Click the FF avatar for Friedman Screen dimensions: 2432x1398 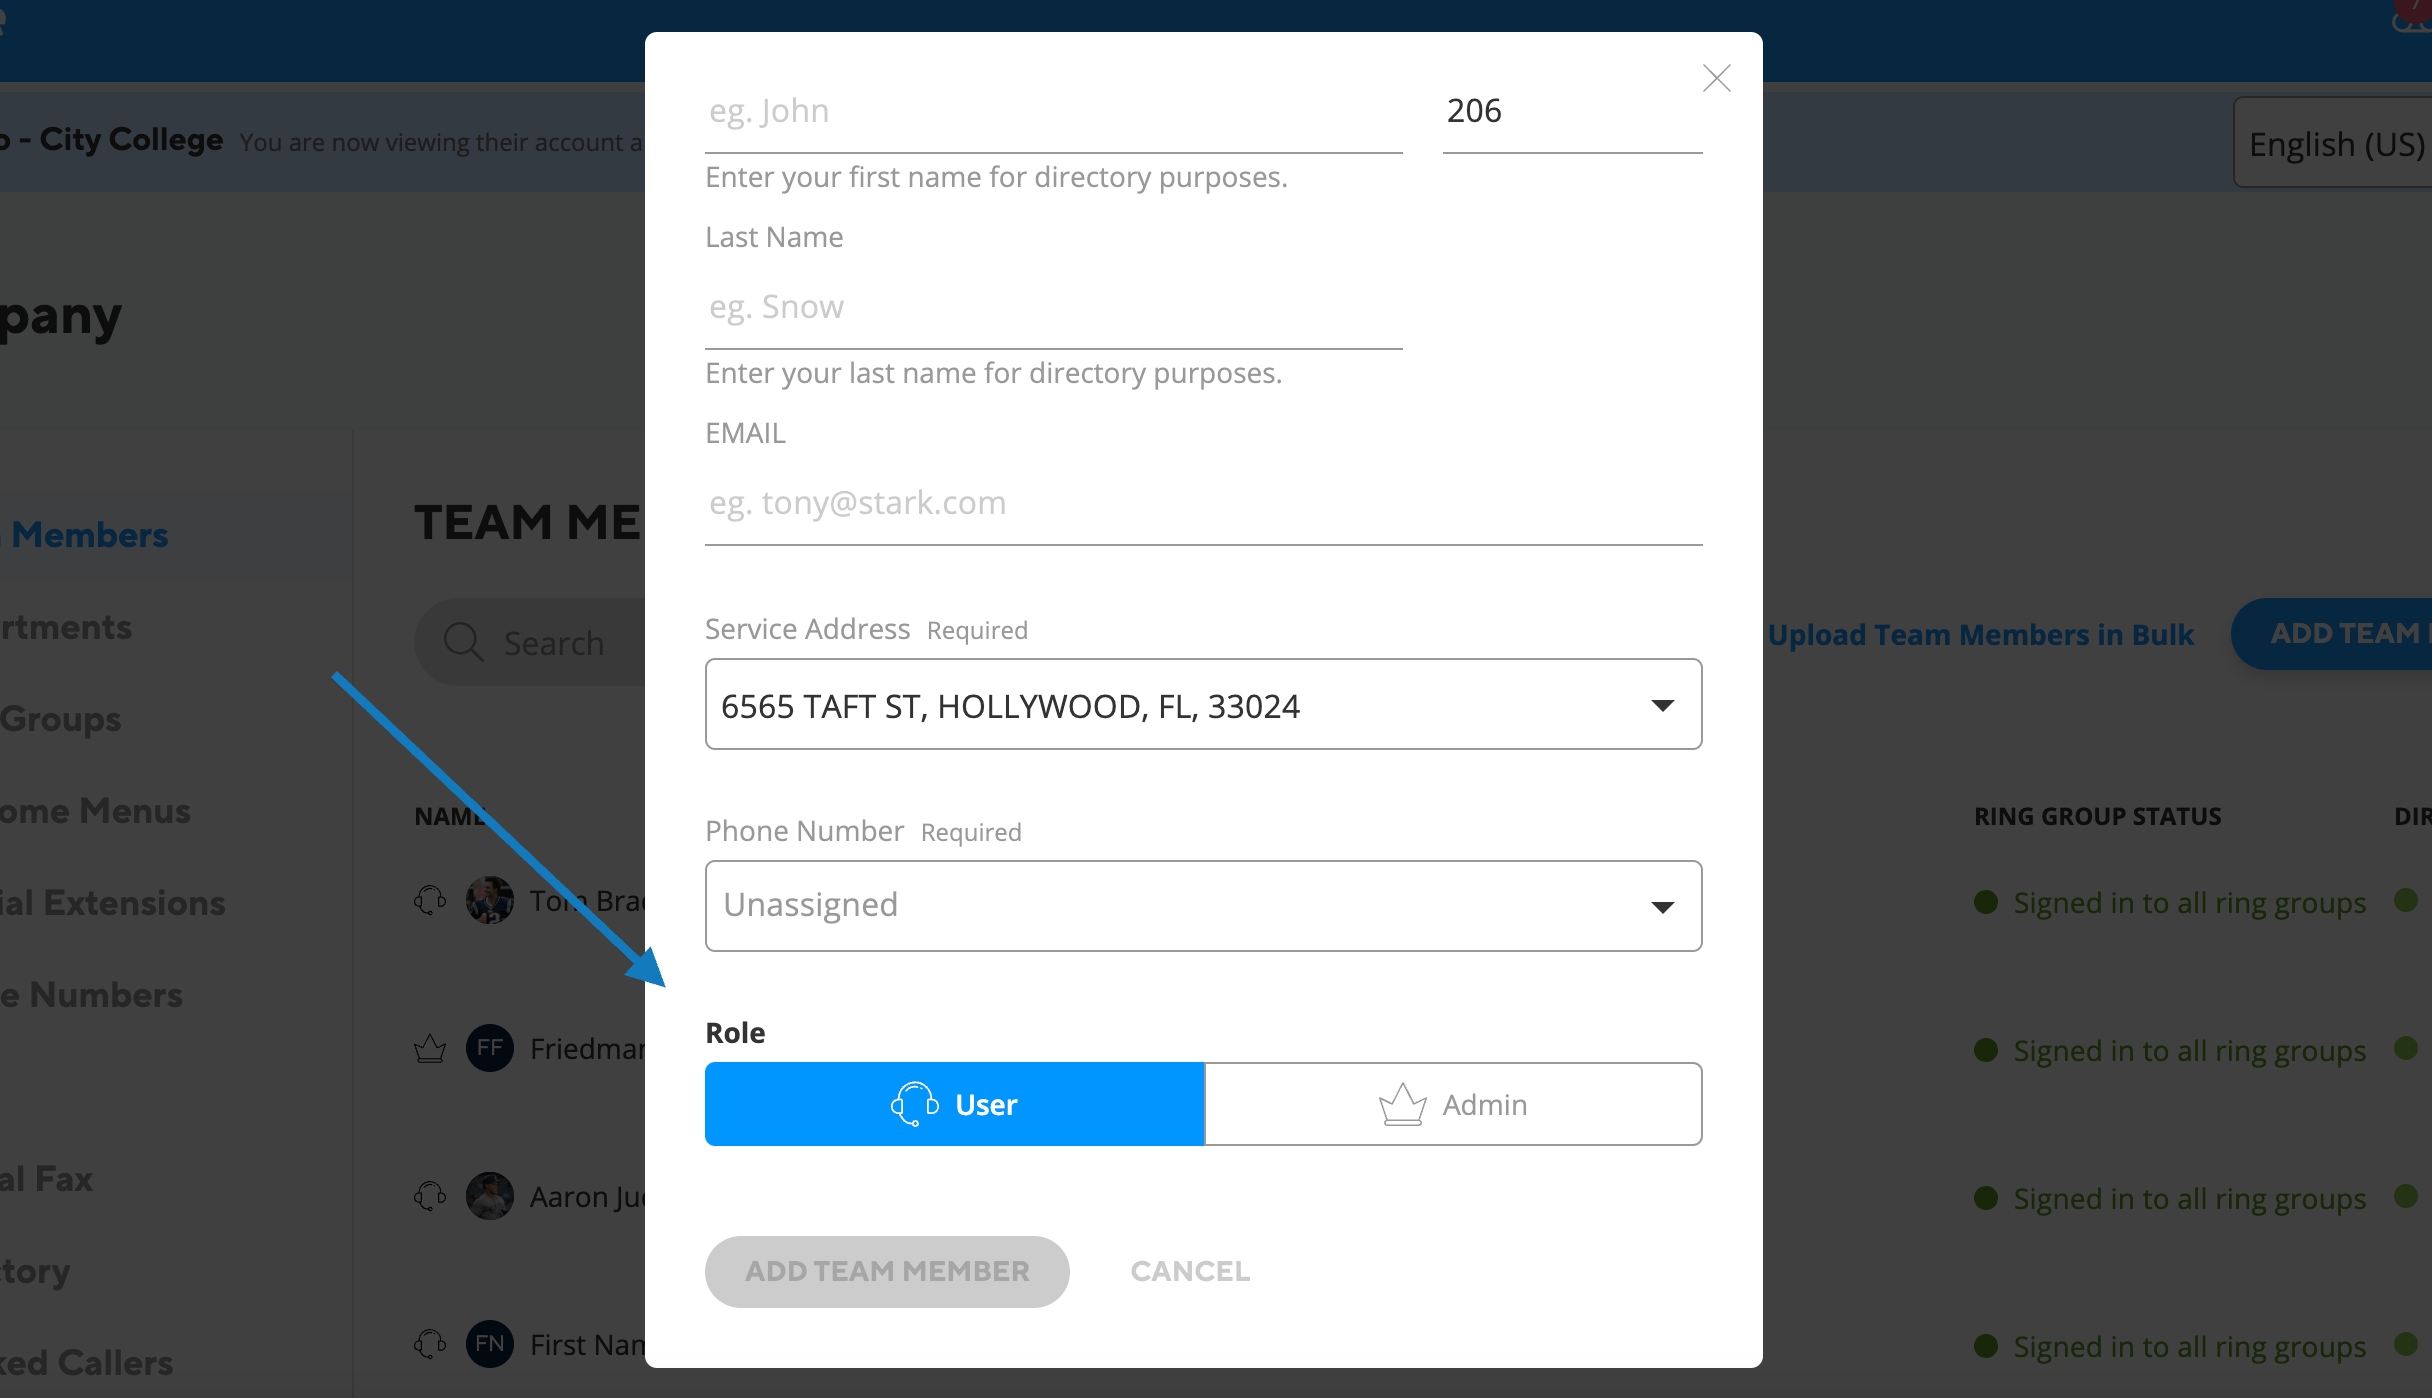[x=490, y=1048]
